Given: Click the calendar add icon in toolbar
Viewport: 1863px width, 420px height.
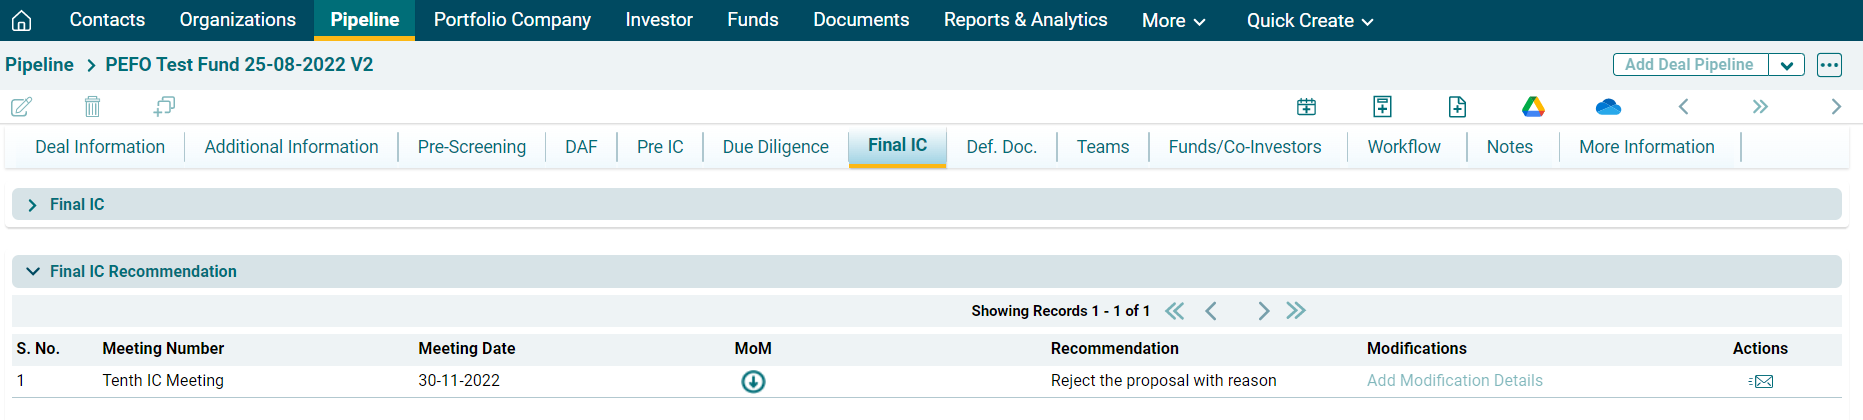Looking at the screenshot, I should point(1306,106).
